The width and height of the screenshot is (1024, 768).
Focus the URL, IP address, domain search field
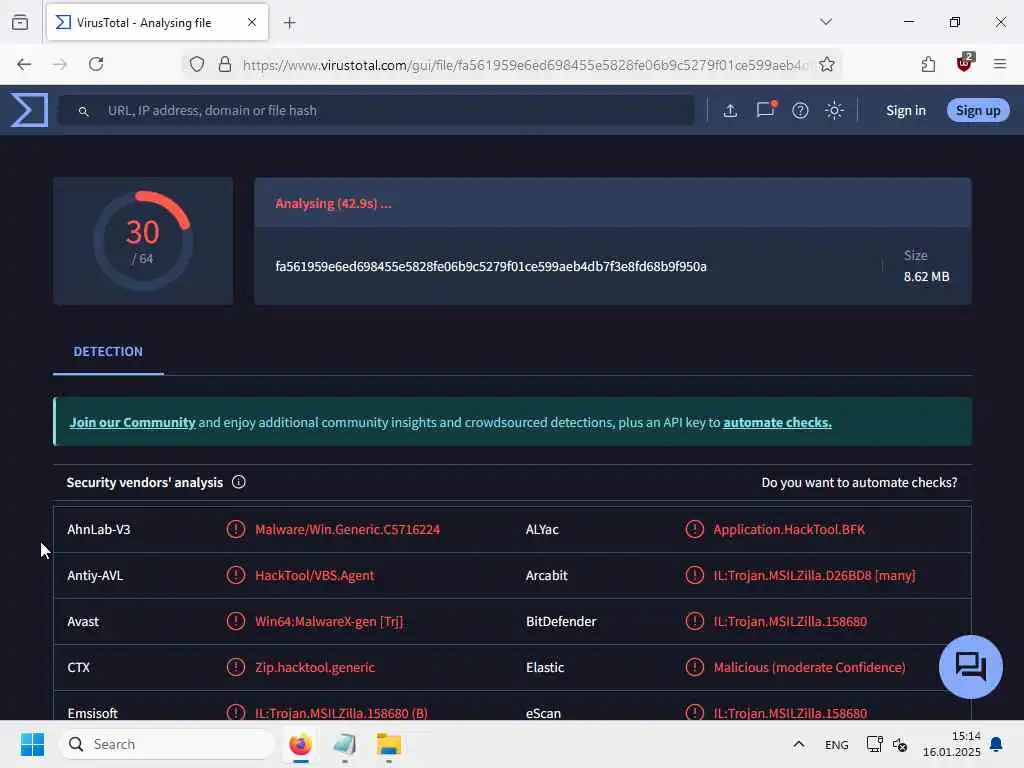pyautogui.click(x=376, y=110)
